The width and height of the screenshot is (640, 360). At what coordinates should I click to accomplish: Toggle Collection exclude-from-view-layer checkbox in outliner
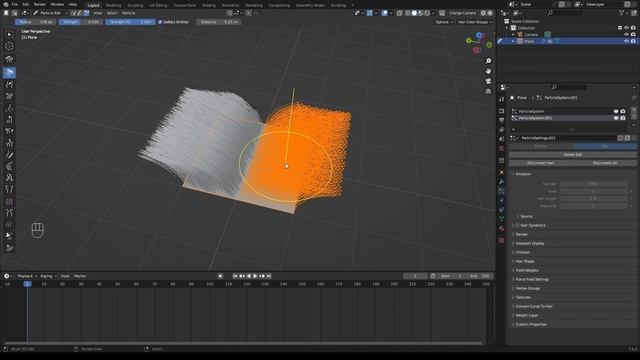620,28
